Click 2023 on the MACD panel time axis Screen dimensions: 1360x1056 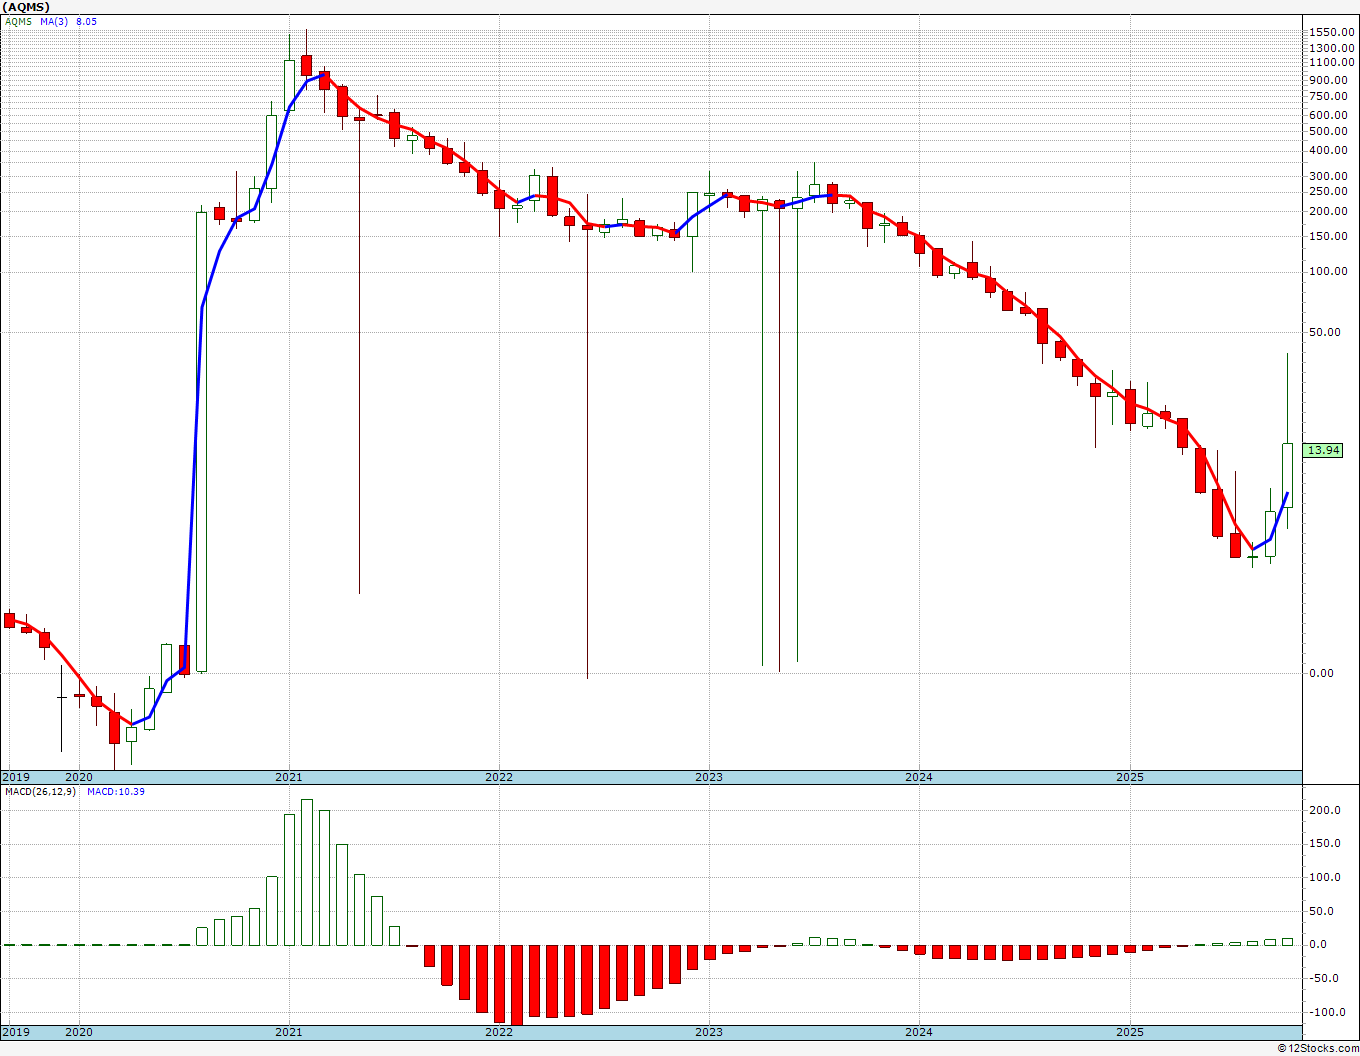click(x=708, y=1032)
